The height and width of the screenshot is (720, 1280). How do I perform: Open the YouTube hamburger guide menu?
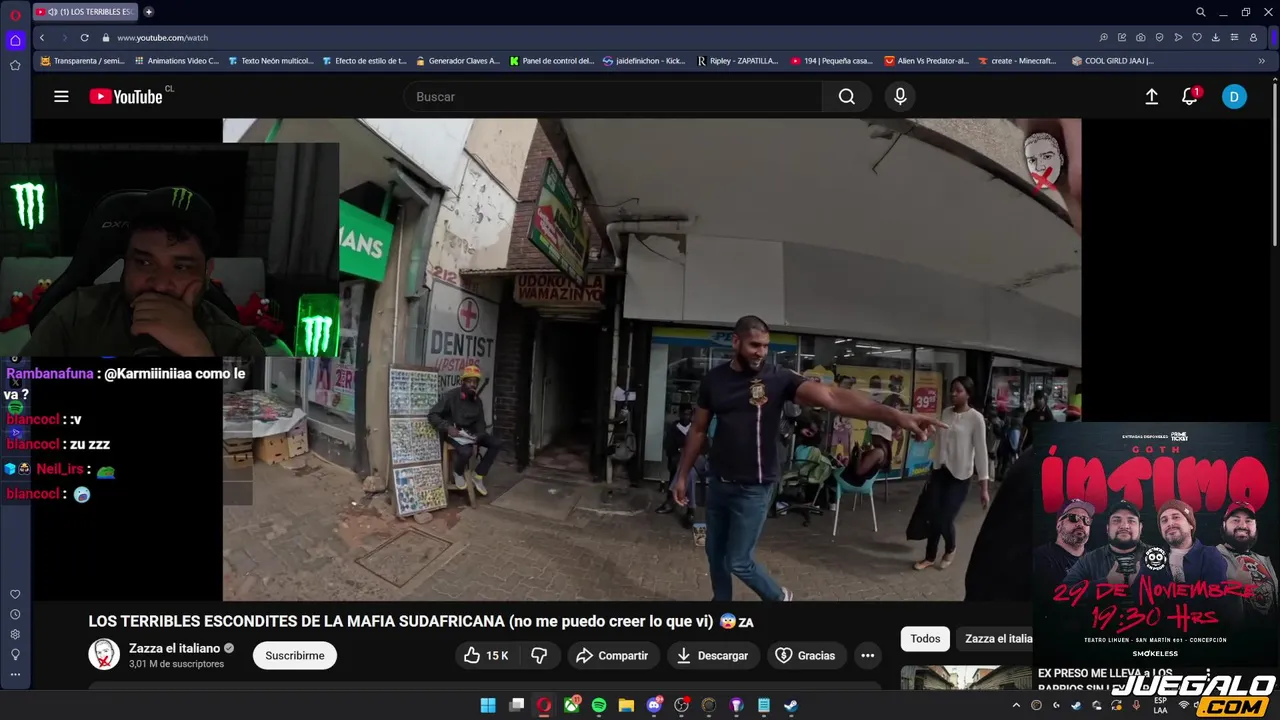61,96
